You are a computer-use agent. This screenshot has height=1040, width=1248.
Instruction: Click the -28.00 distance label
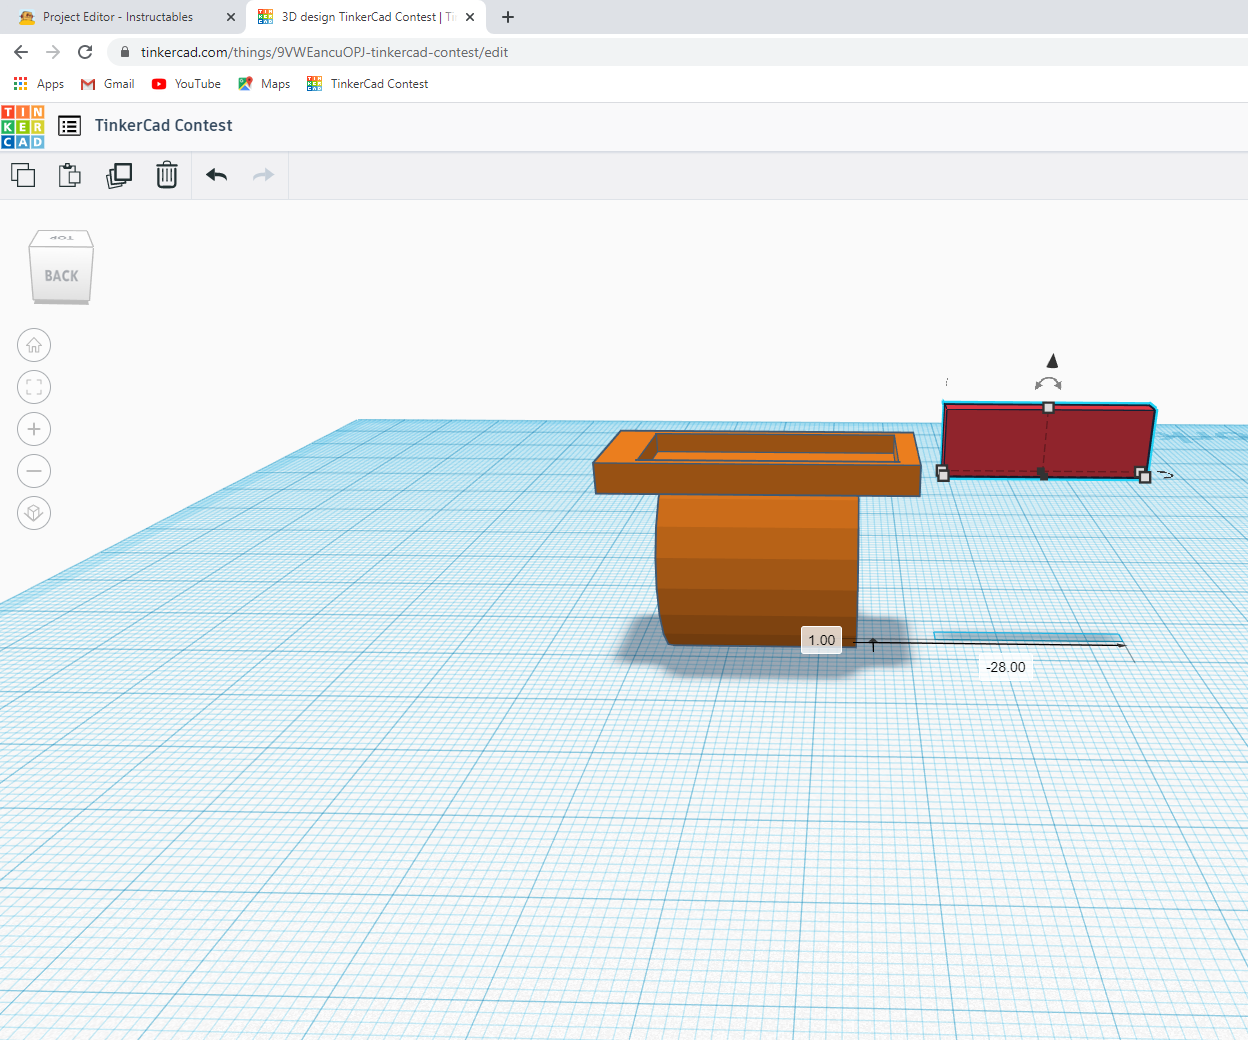click(x=1005, y=666)
